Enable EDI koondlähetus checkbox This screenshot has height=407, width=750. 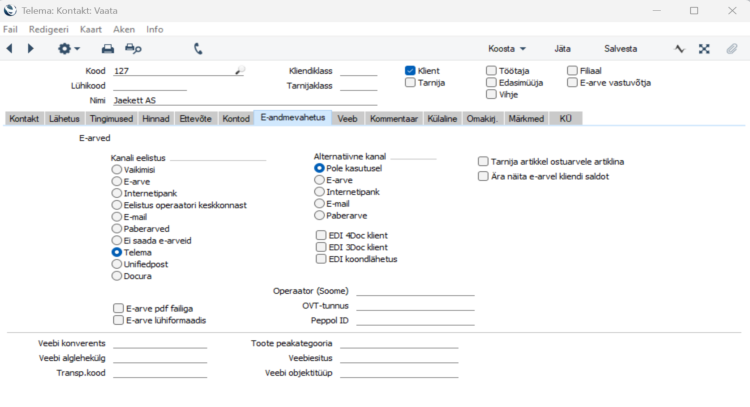[x=321, y=259]
